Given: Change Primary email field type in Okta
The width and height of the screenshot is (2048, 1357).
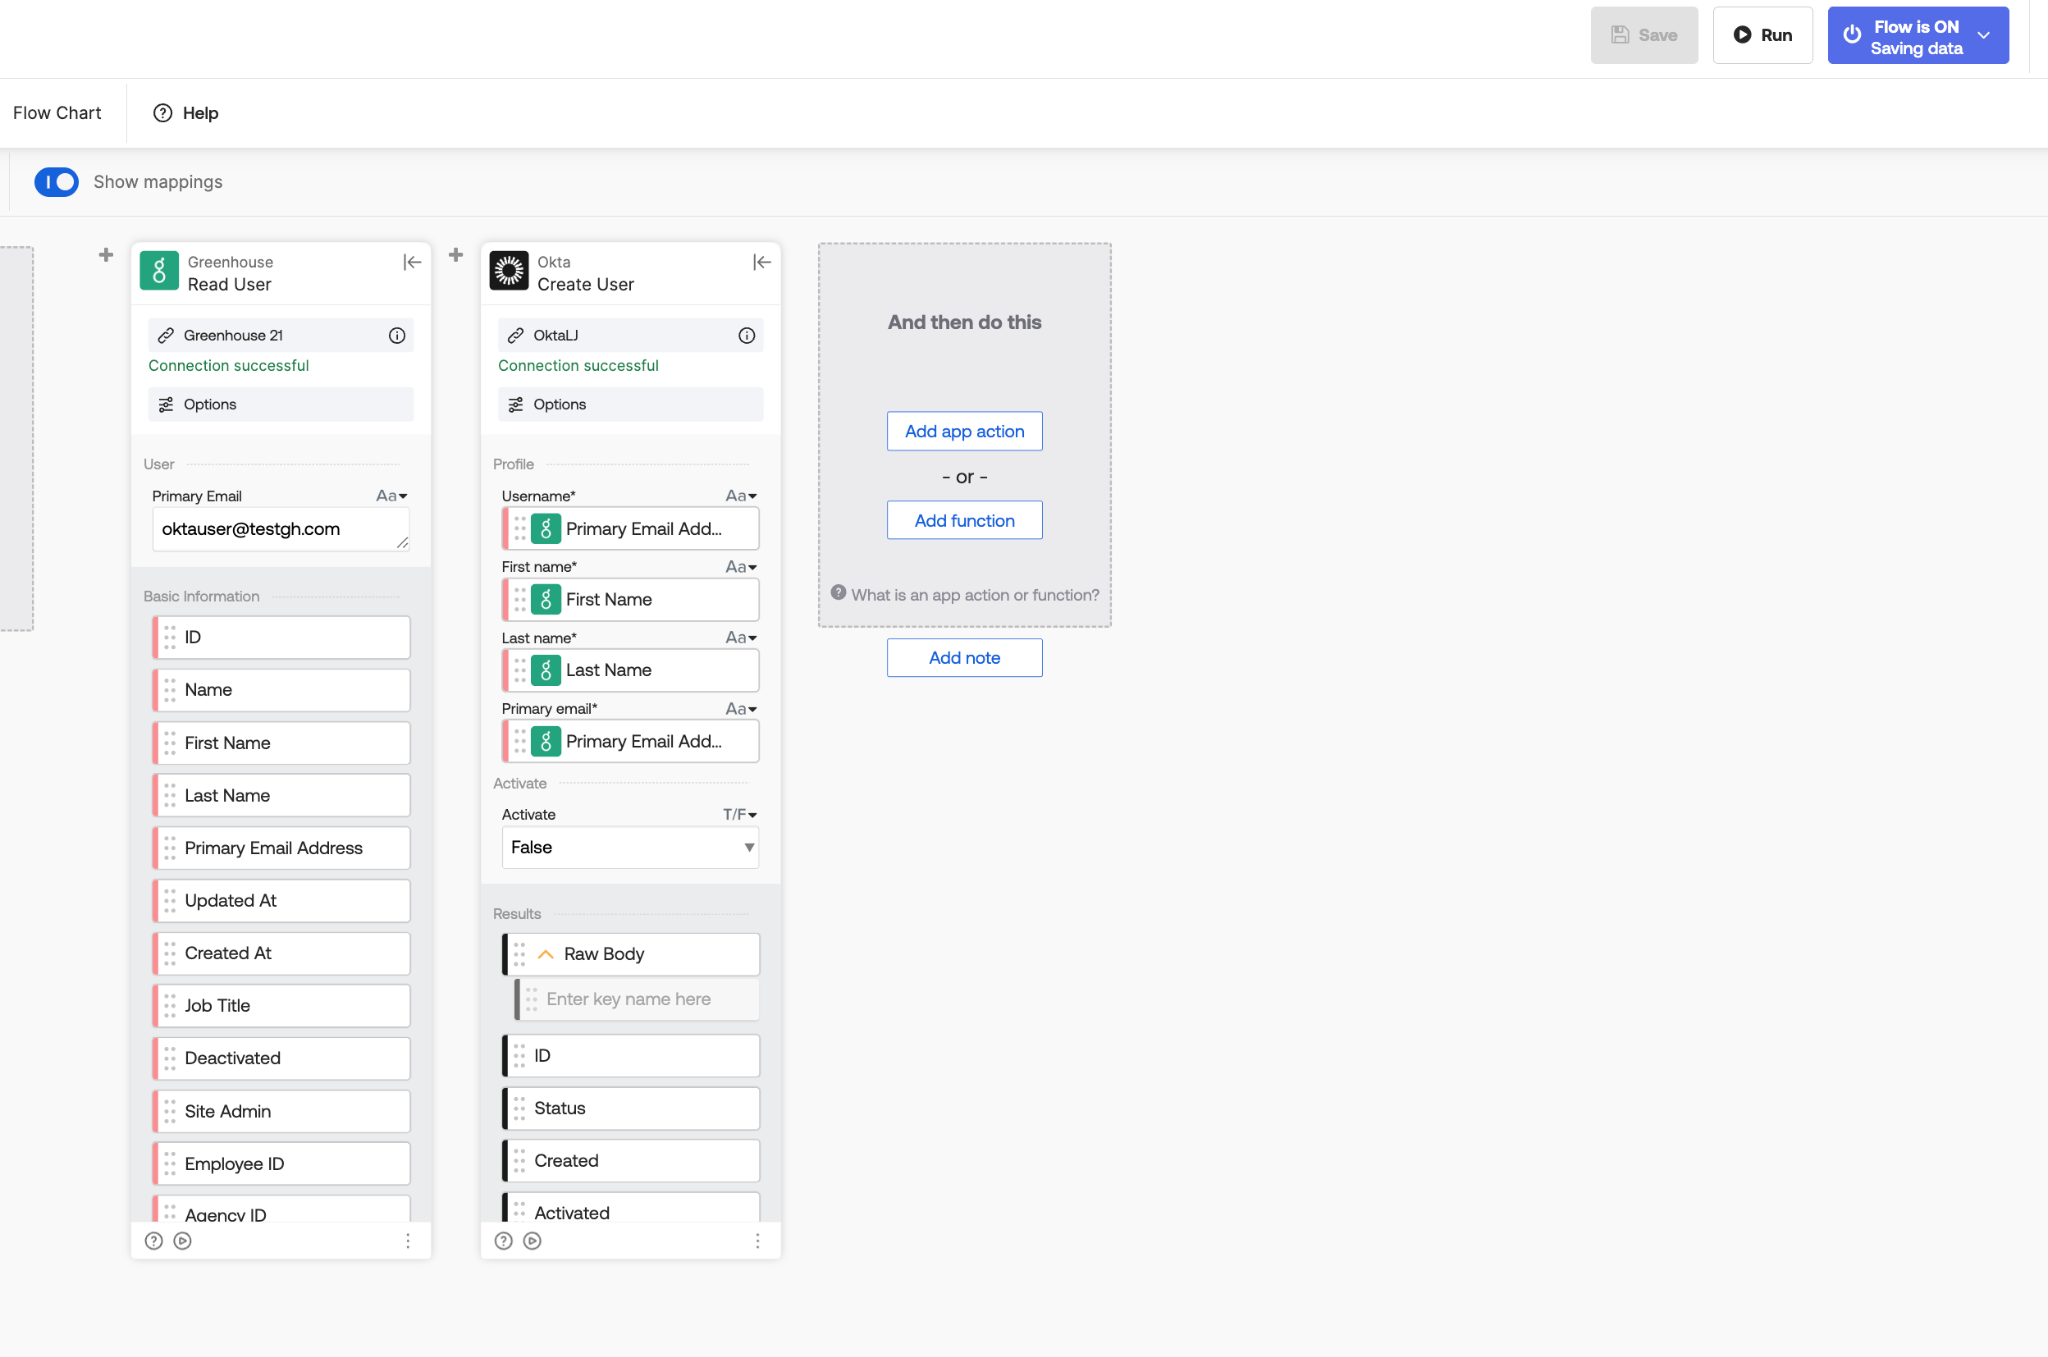Looking at the screenshot, I should (x=741, y=709).
